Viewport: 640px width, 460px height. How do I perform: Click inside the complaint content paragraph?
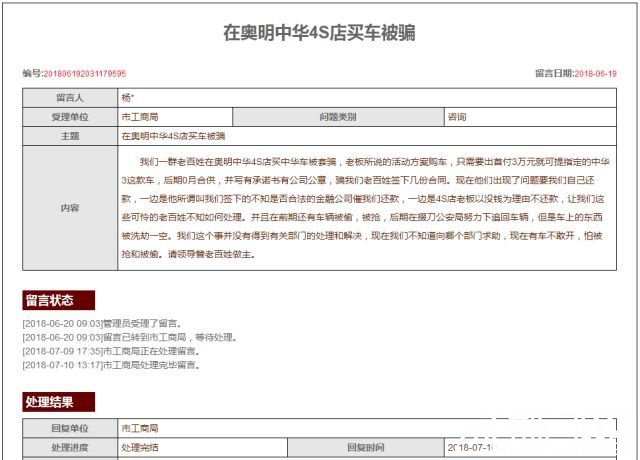(x=367, y=207)
